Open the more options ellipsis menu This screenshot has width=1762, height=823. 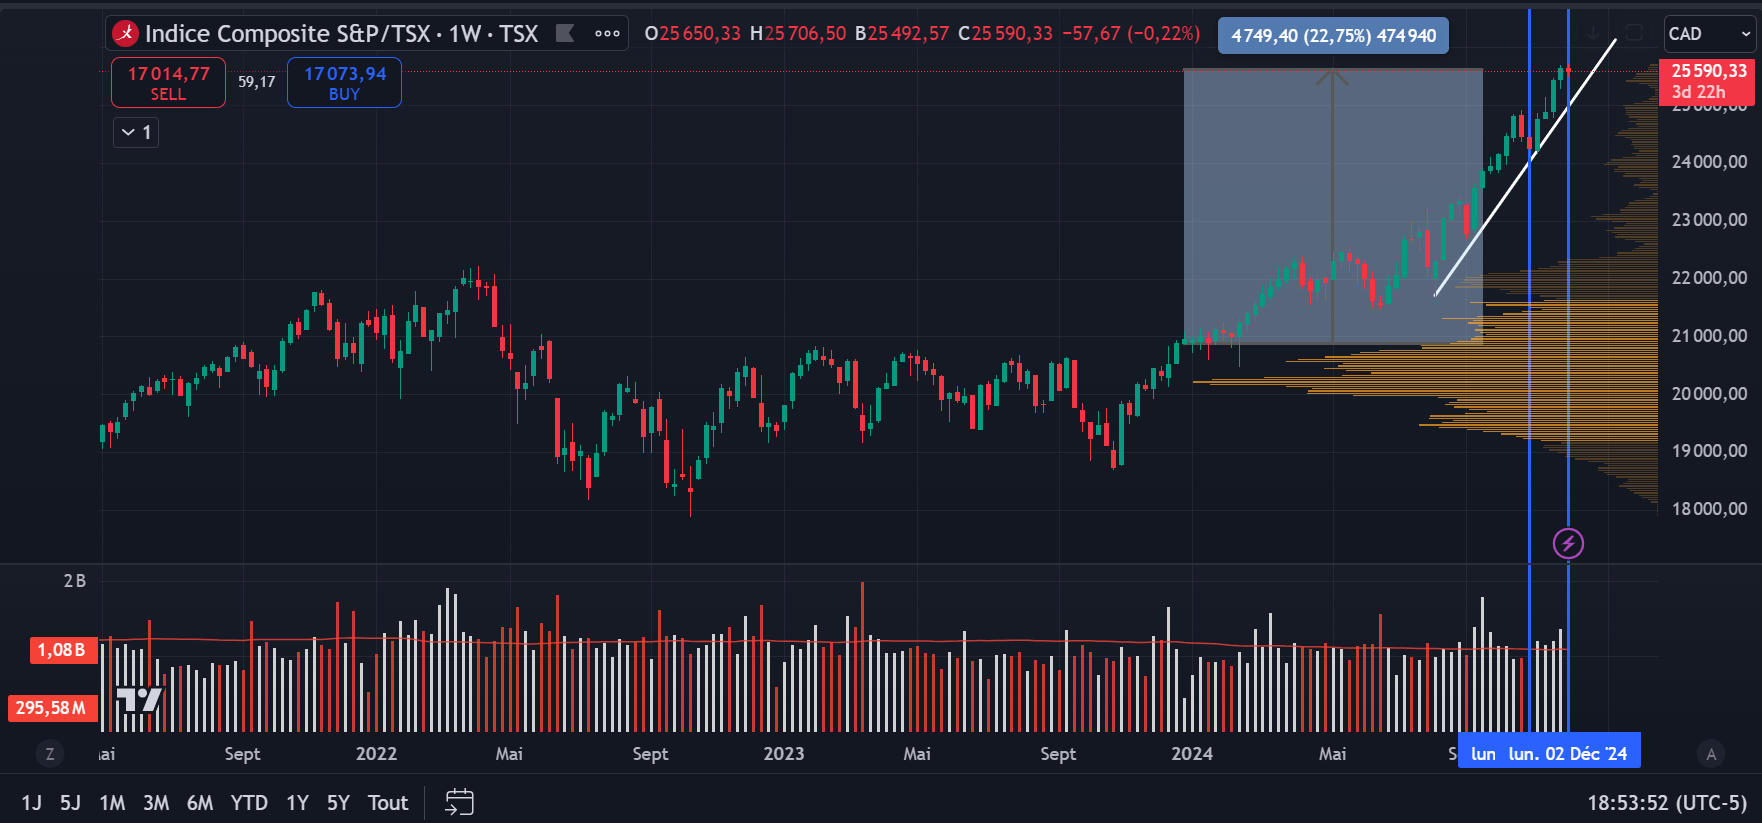pos(607,34)
